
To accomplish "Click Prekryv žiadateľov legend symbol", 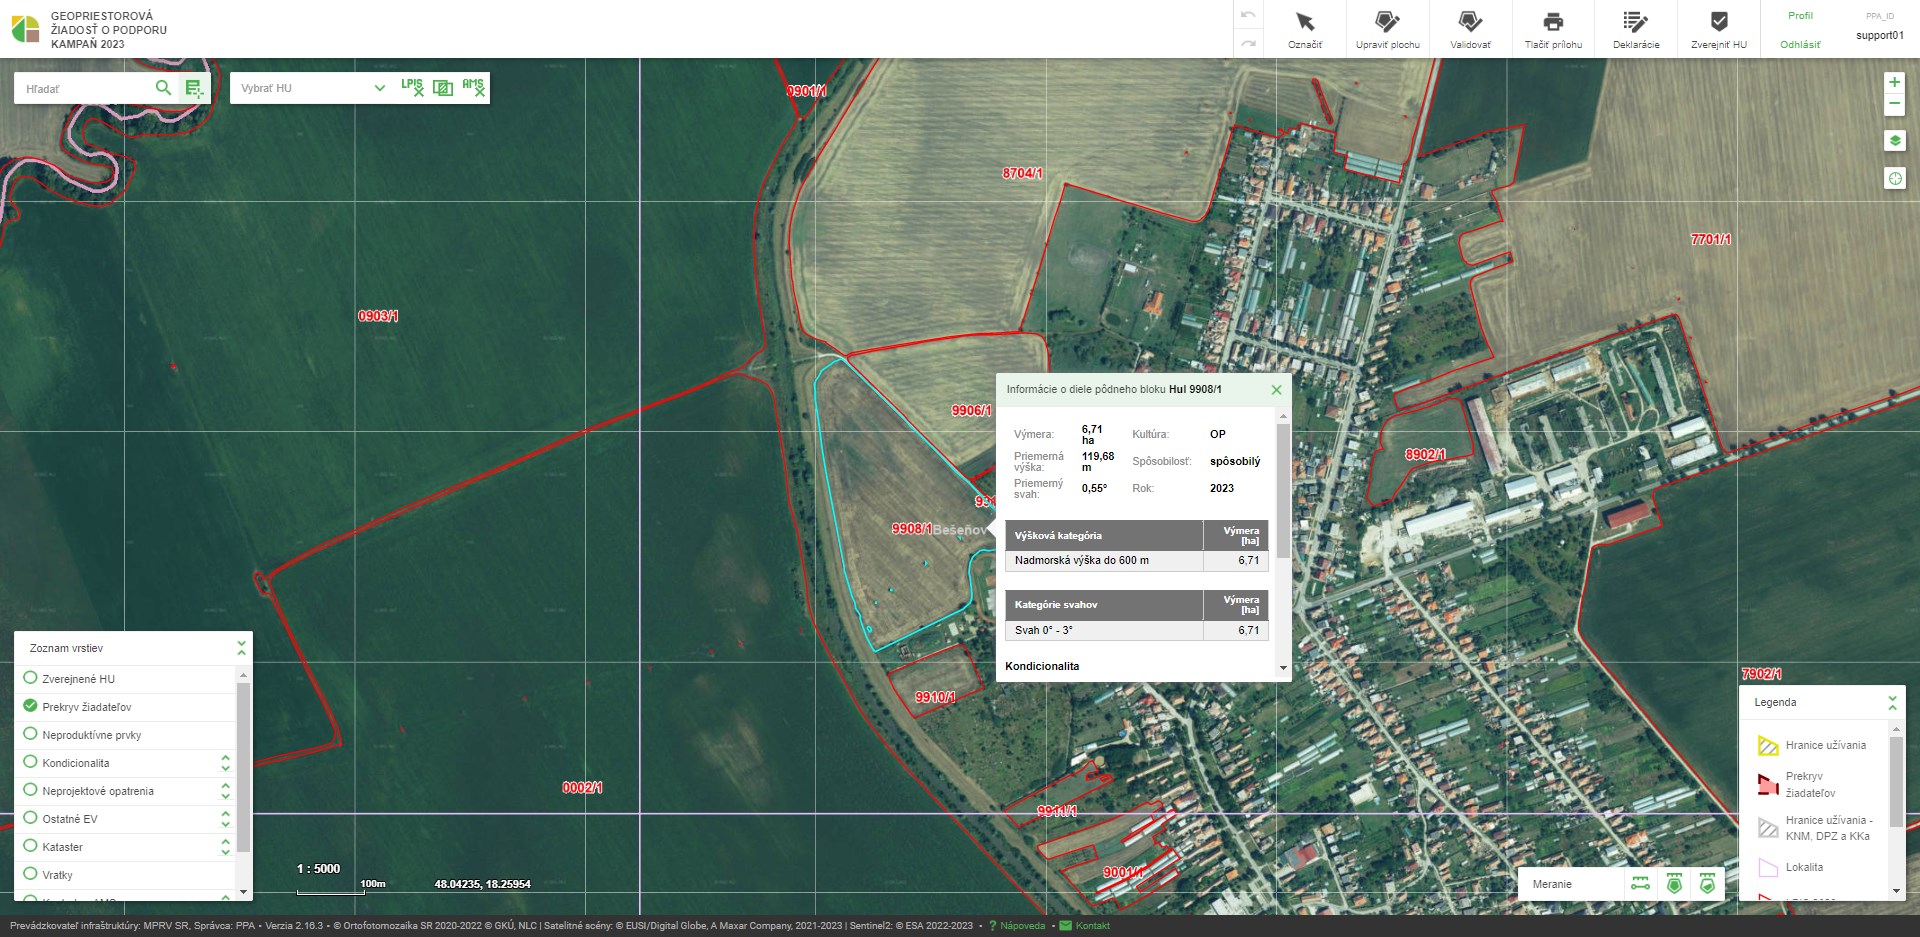I will coord(1768,784).
